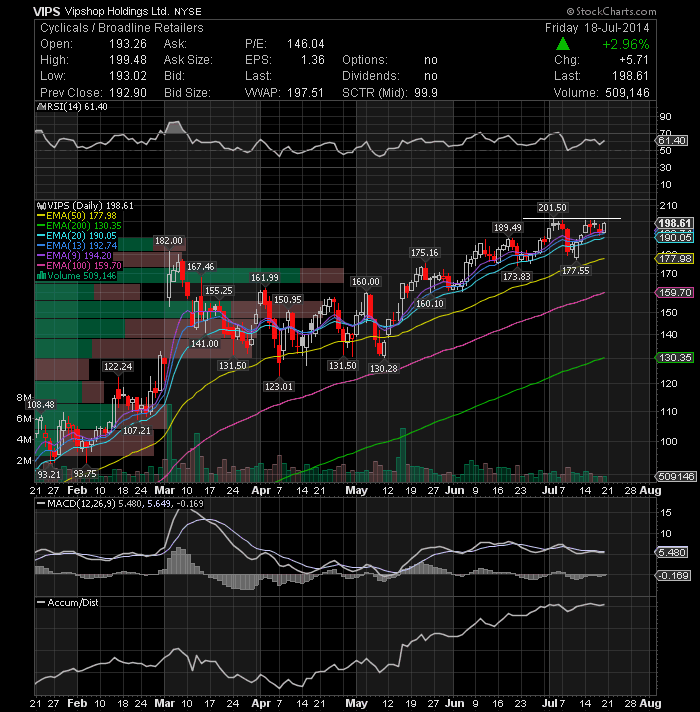Select the EMA(50) 177.98 legend entry
The height and width of the screenshot is (712, 700).
77,216
